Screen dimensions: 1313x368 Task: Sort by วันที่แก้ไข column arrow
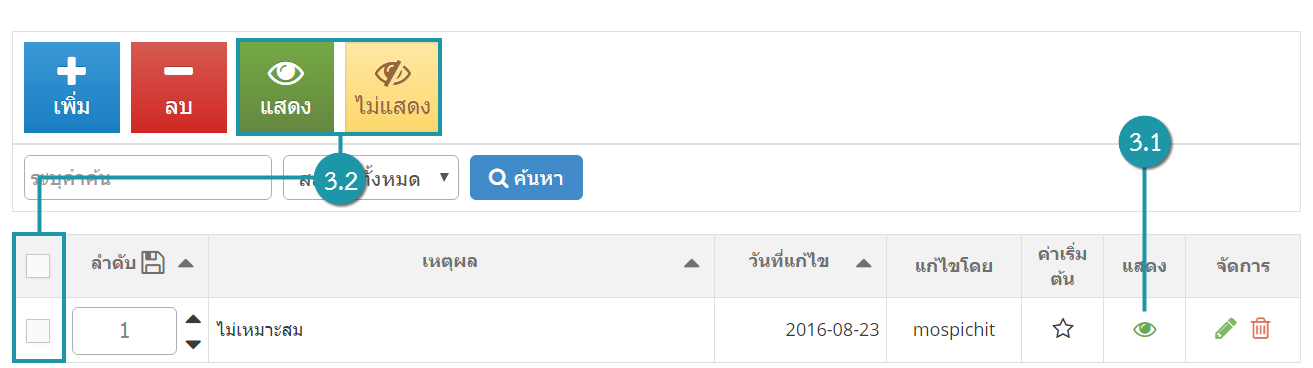[x=864, y=264]
